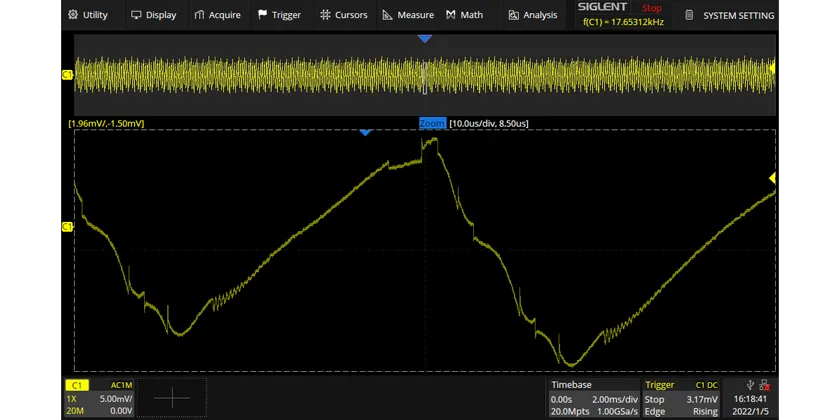The height and width of the screenshot is (420, 840).
Task: Click the USB status icon
Action: pos(750,385)
